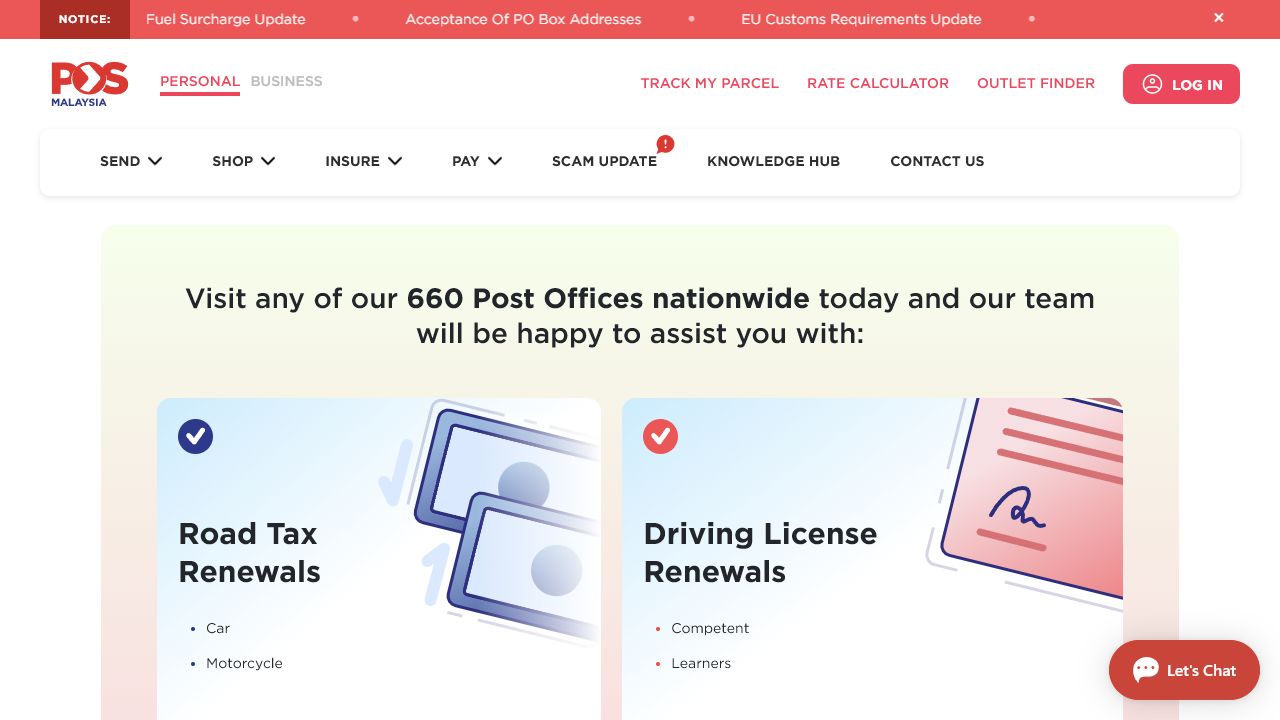This screenshot has height=720, width=1280.
Task: Click the user icon in Log In button
Action: (x=1152, y=84)
